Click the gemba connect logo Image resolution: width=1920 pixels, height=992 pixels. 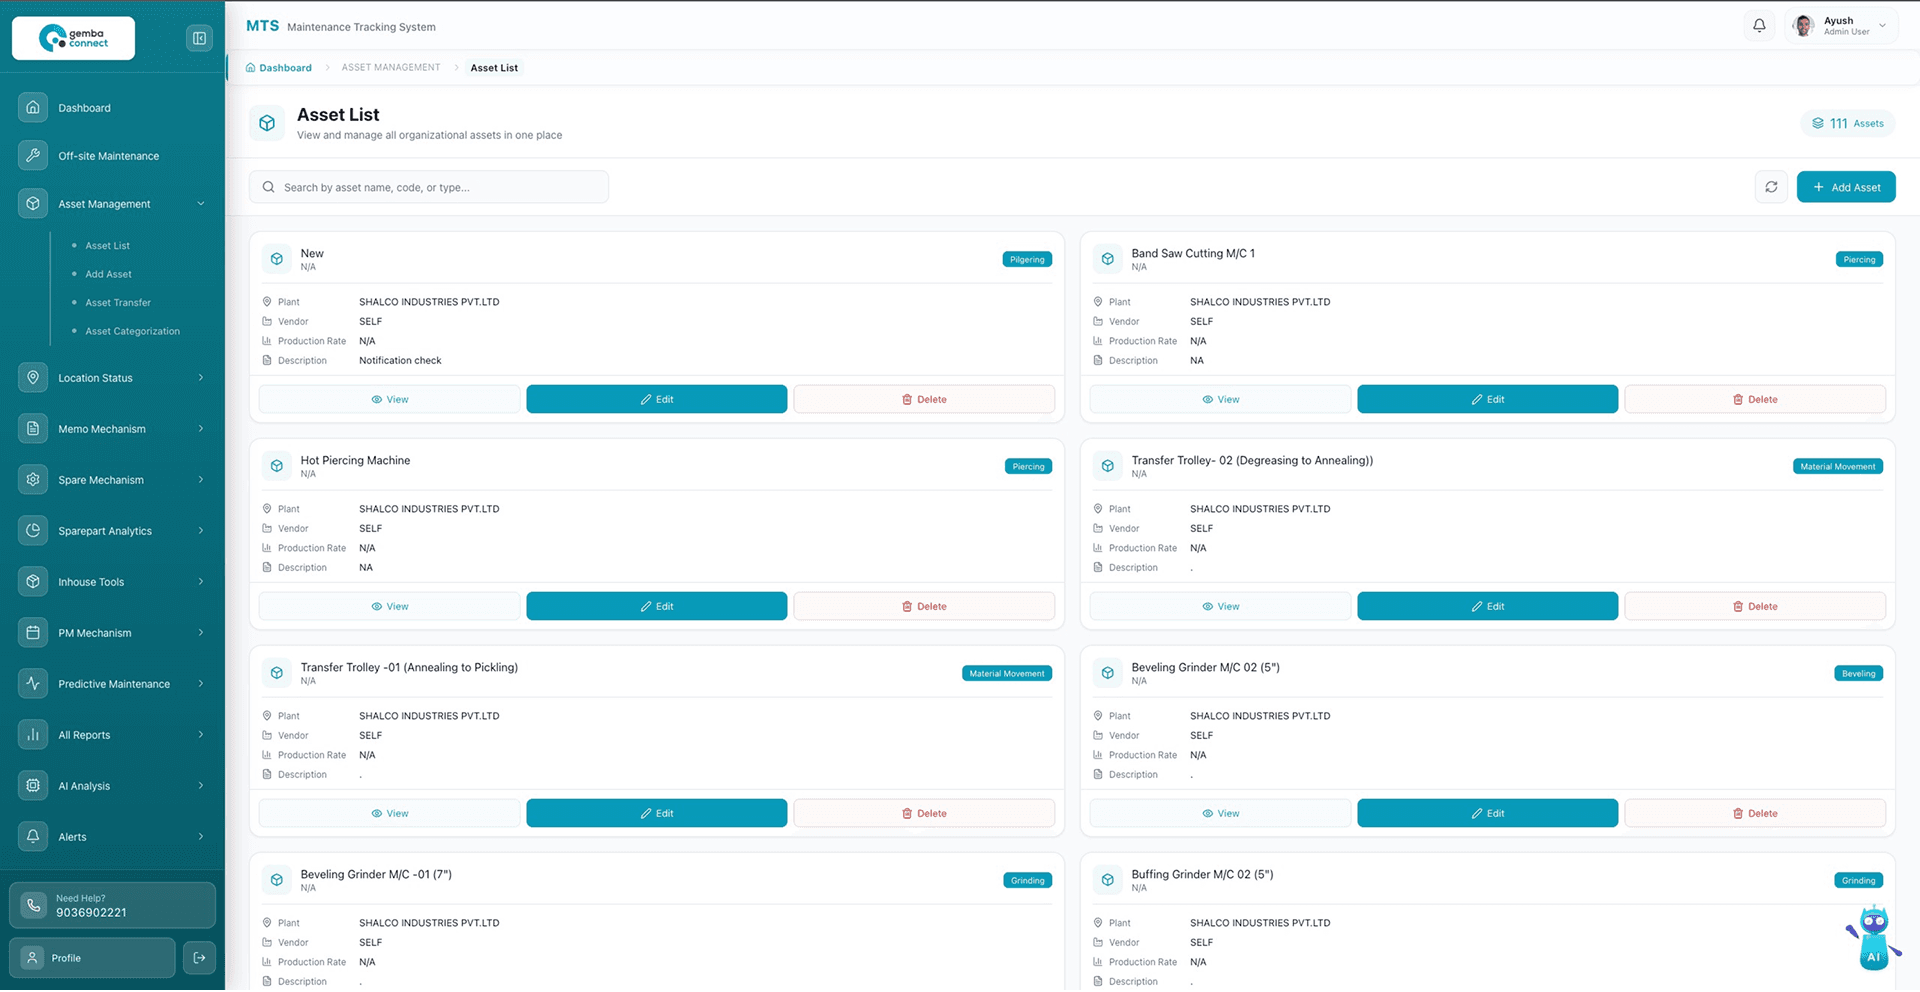(x=73, y=38)
